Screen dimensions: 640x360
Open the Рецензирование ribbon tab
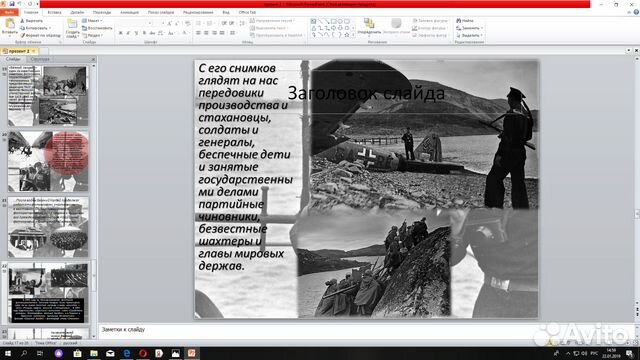tap(198, 12)
